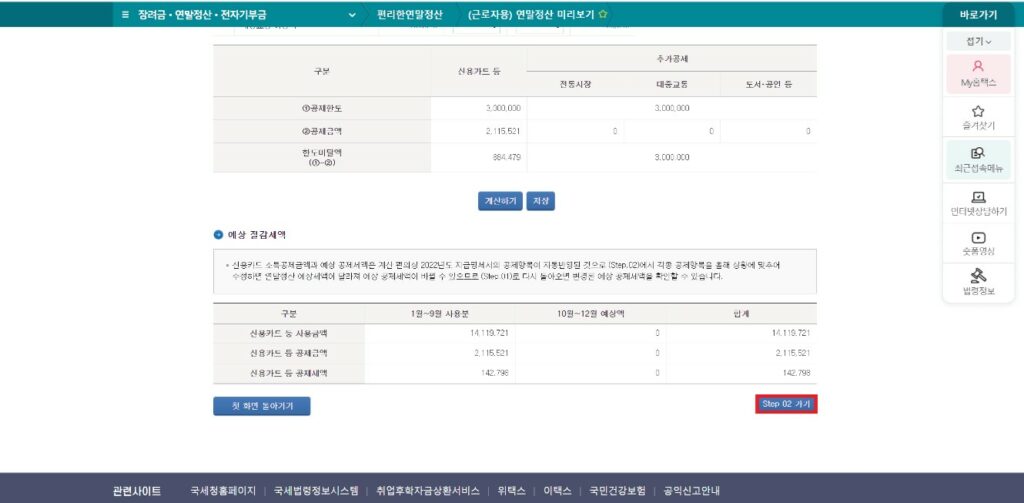This screenshot has height=503, width=1024.
Task: Click the 법령정보 gavel icon
Action: pyautogui.click(x=978, y=275)
